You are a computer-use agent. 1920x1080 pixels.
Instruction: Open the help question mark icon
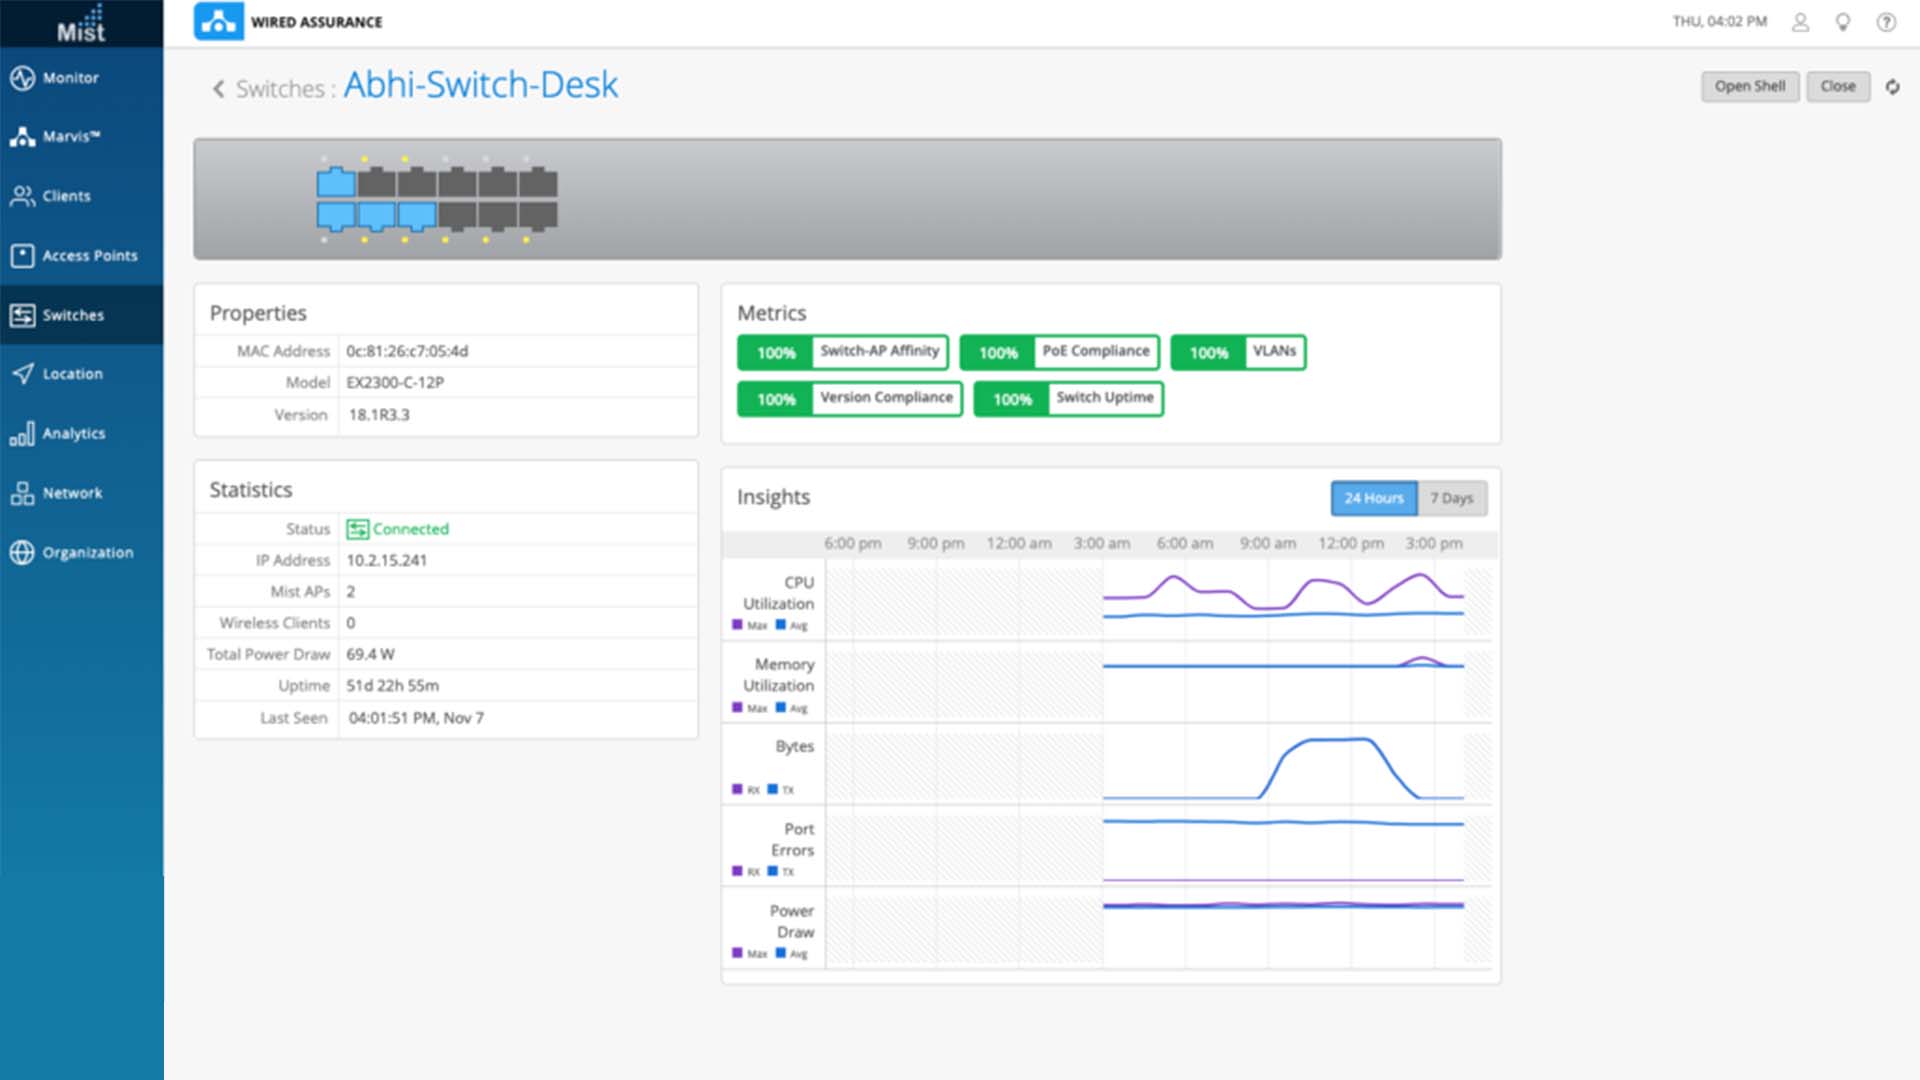pos(1886,22)
